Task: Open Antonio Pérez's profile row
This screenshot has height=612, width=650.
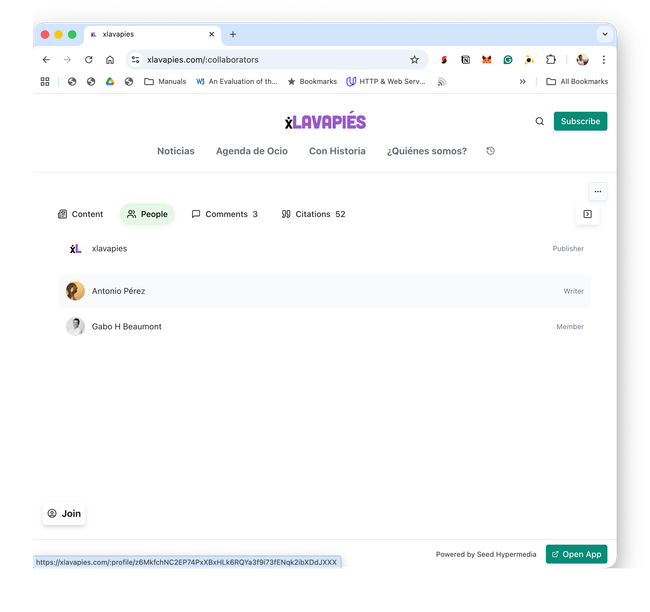Action: tap(325, 291)
